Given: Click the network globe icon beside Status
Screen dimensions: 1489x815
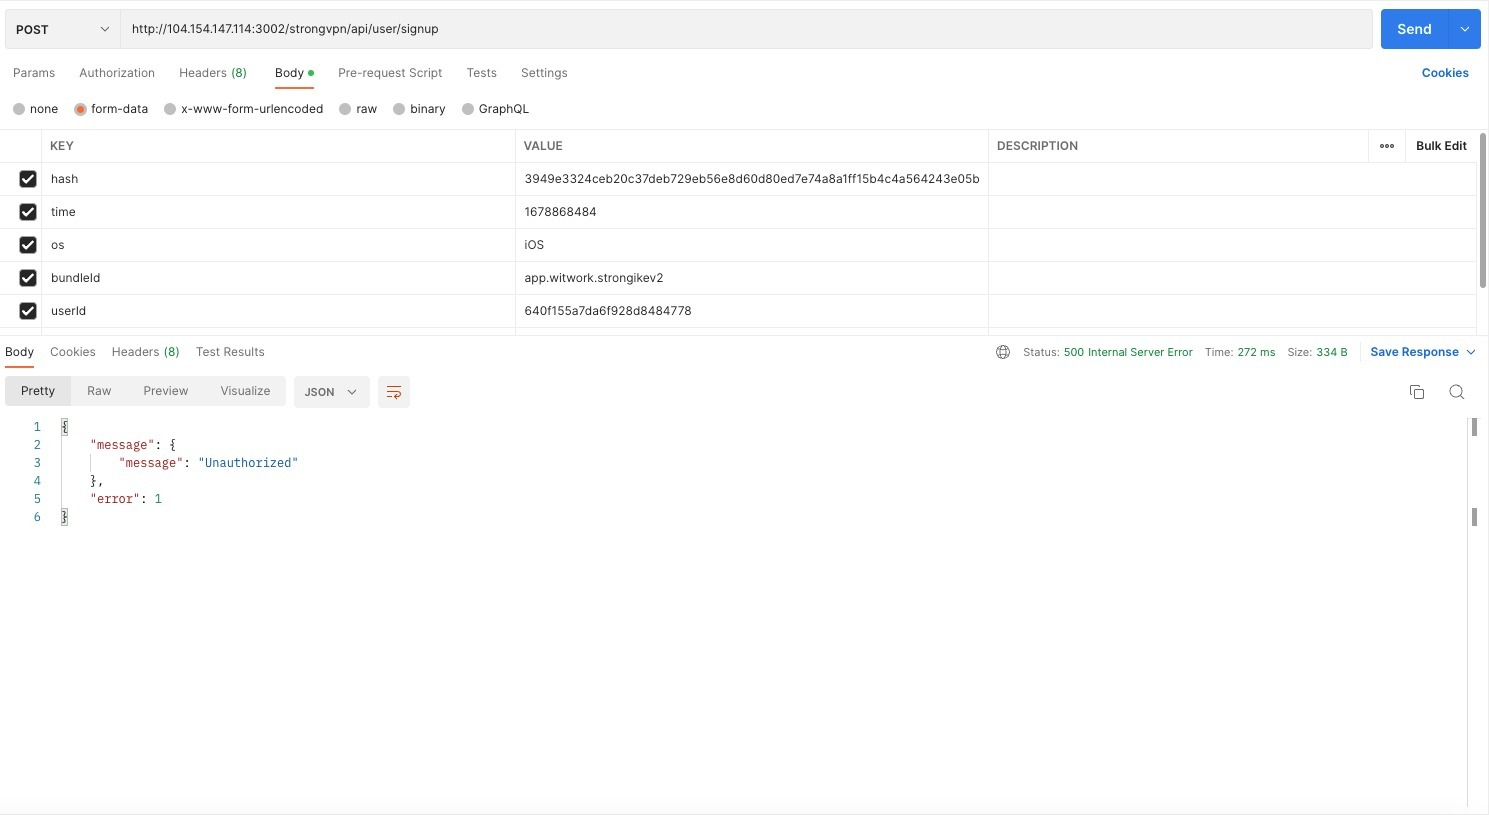Looking at the screenshot, I should (x=1003, y=352).
